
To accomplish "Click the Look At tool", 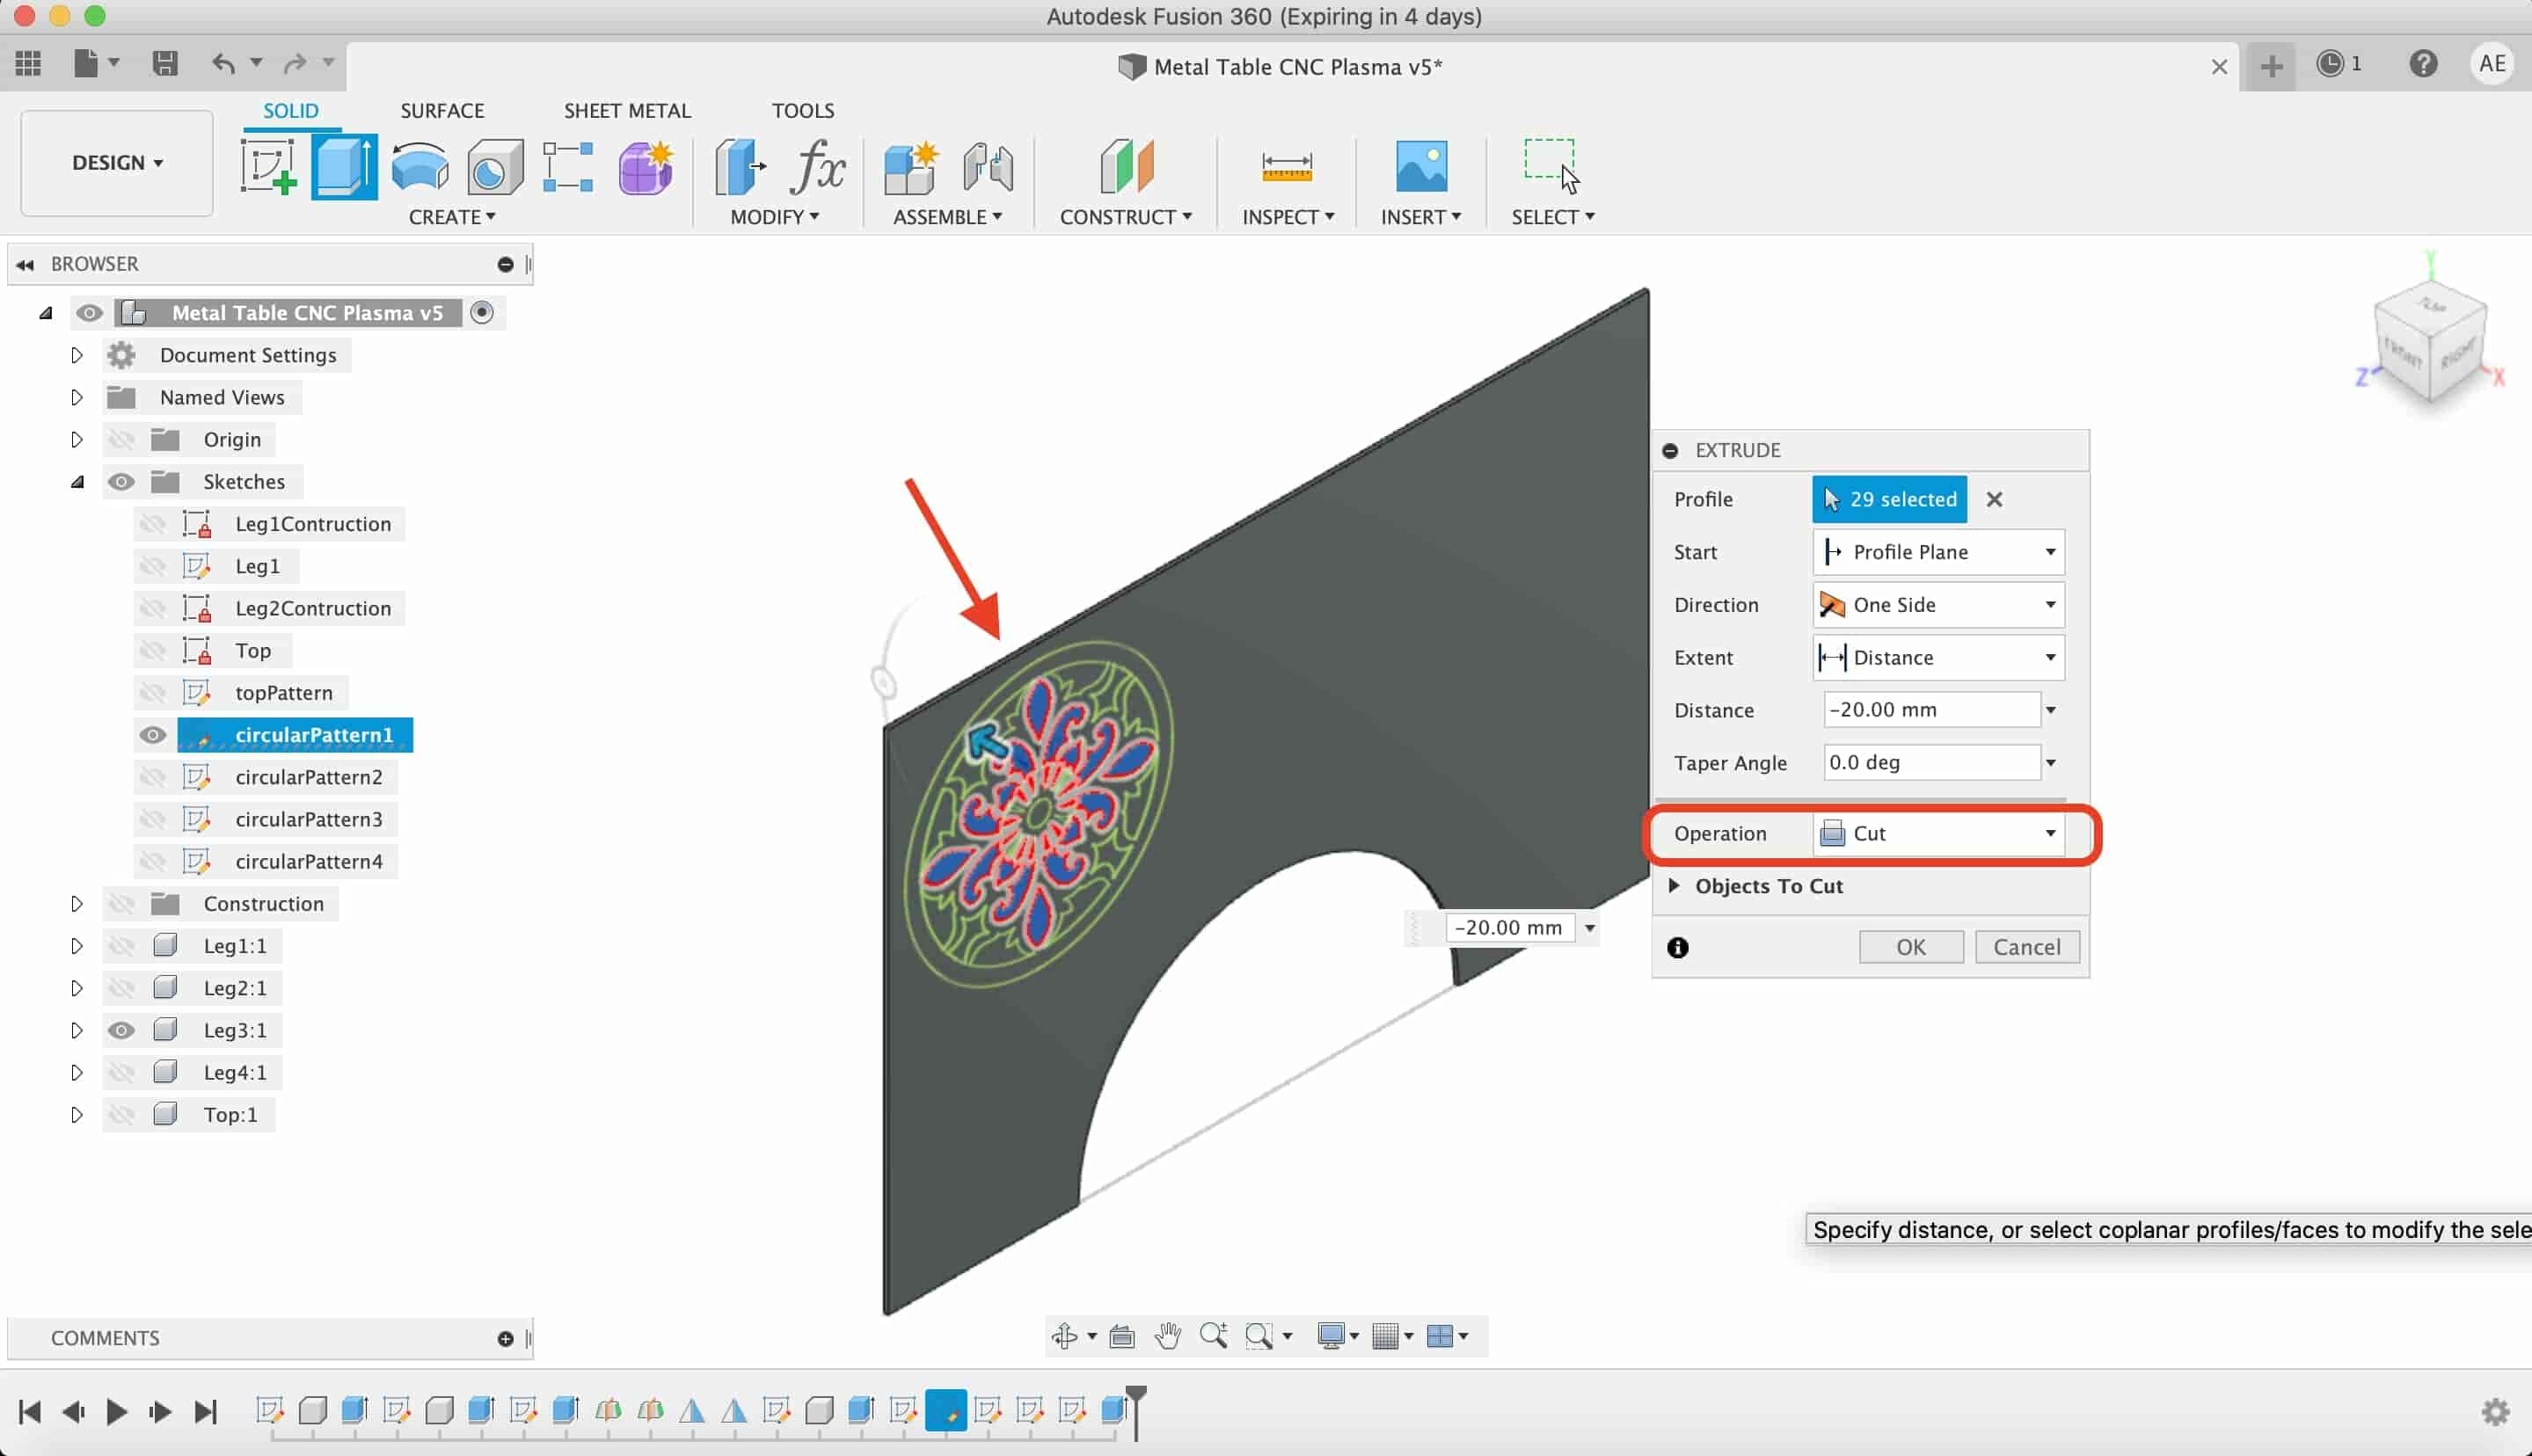I will [1122, 1336].
